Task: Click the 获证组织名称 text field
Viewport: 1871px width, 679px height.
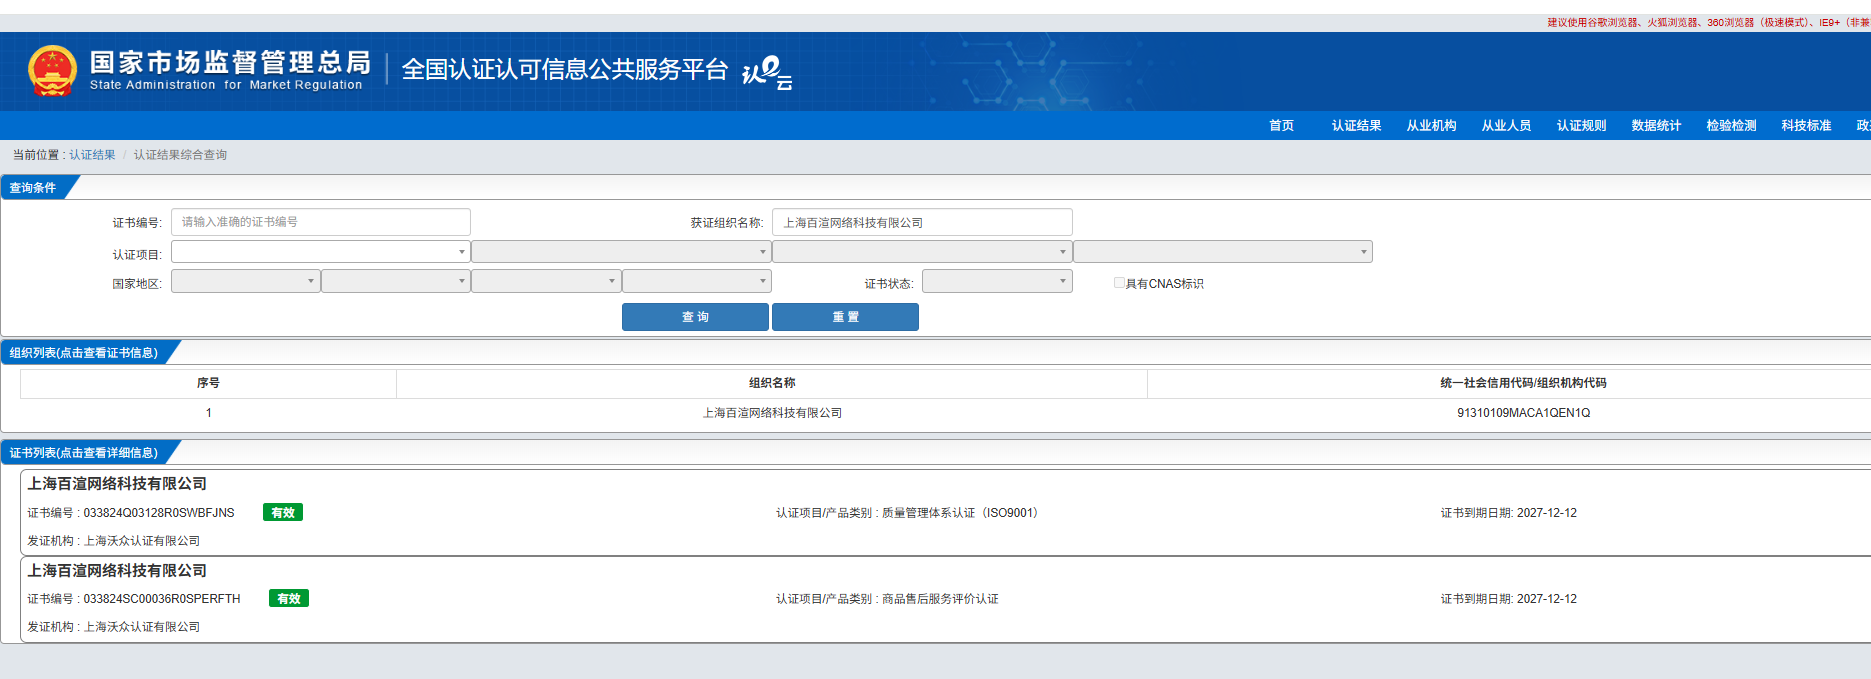Action: [x=921, y=222]
